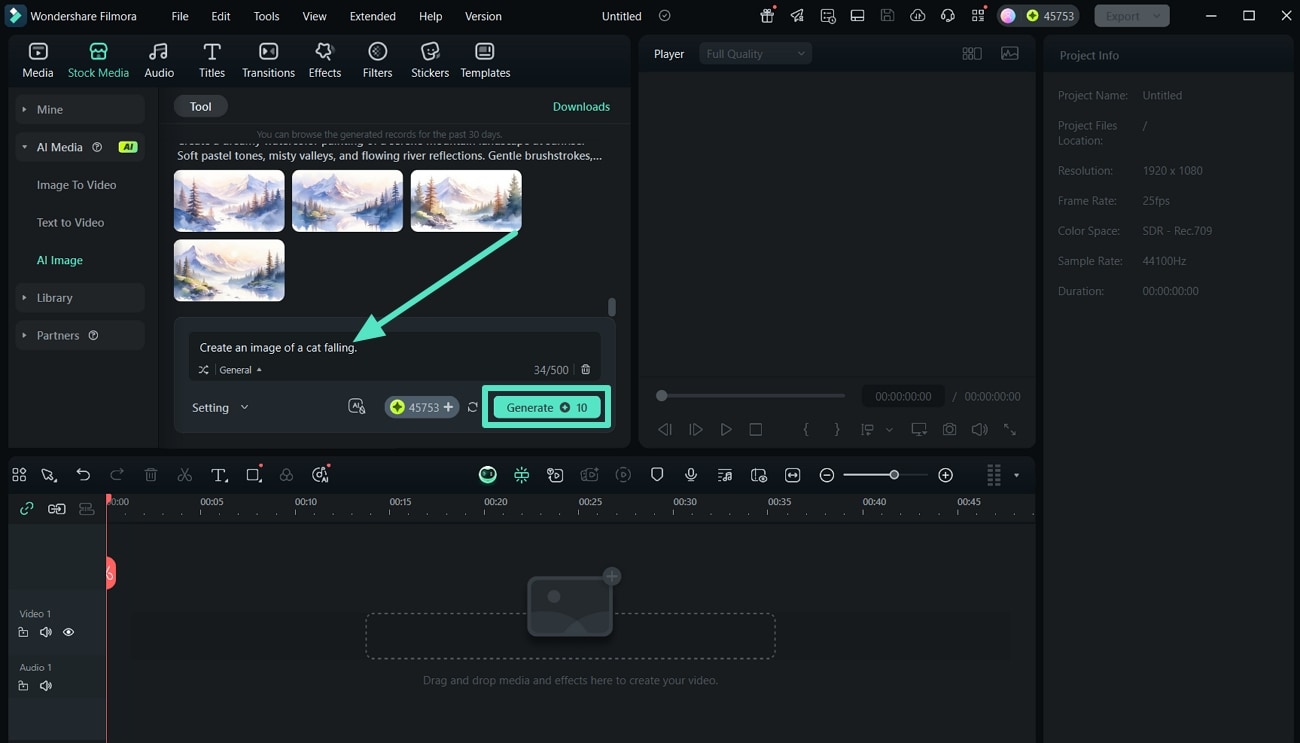
Task: Open the Setting dropdown
Action: (x=220, y=407)
